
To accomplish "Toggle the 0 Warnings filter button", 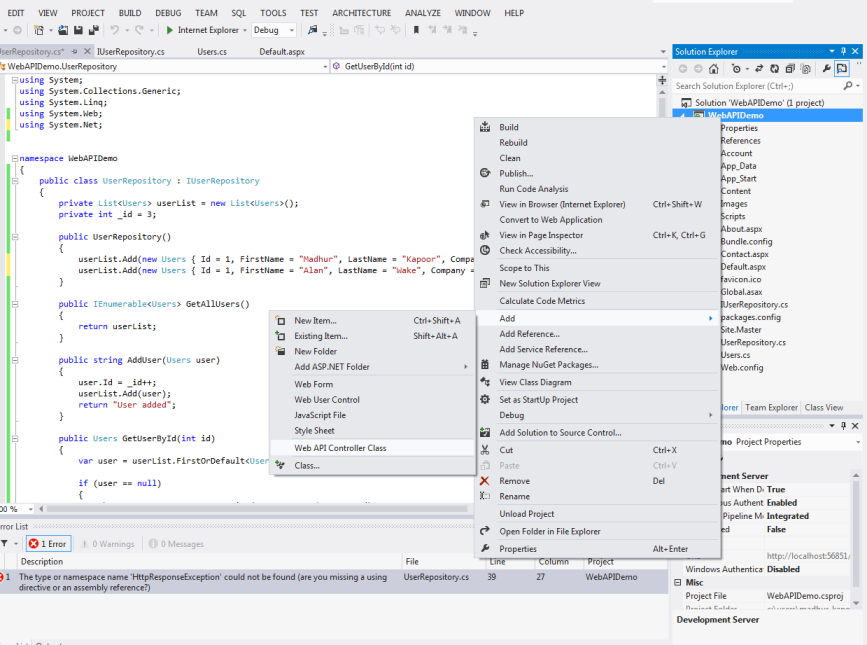I will tap(110, 543).
